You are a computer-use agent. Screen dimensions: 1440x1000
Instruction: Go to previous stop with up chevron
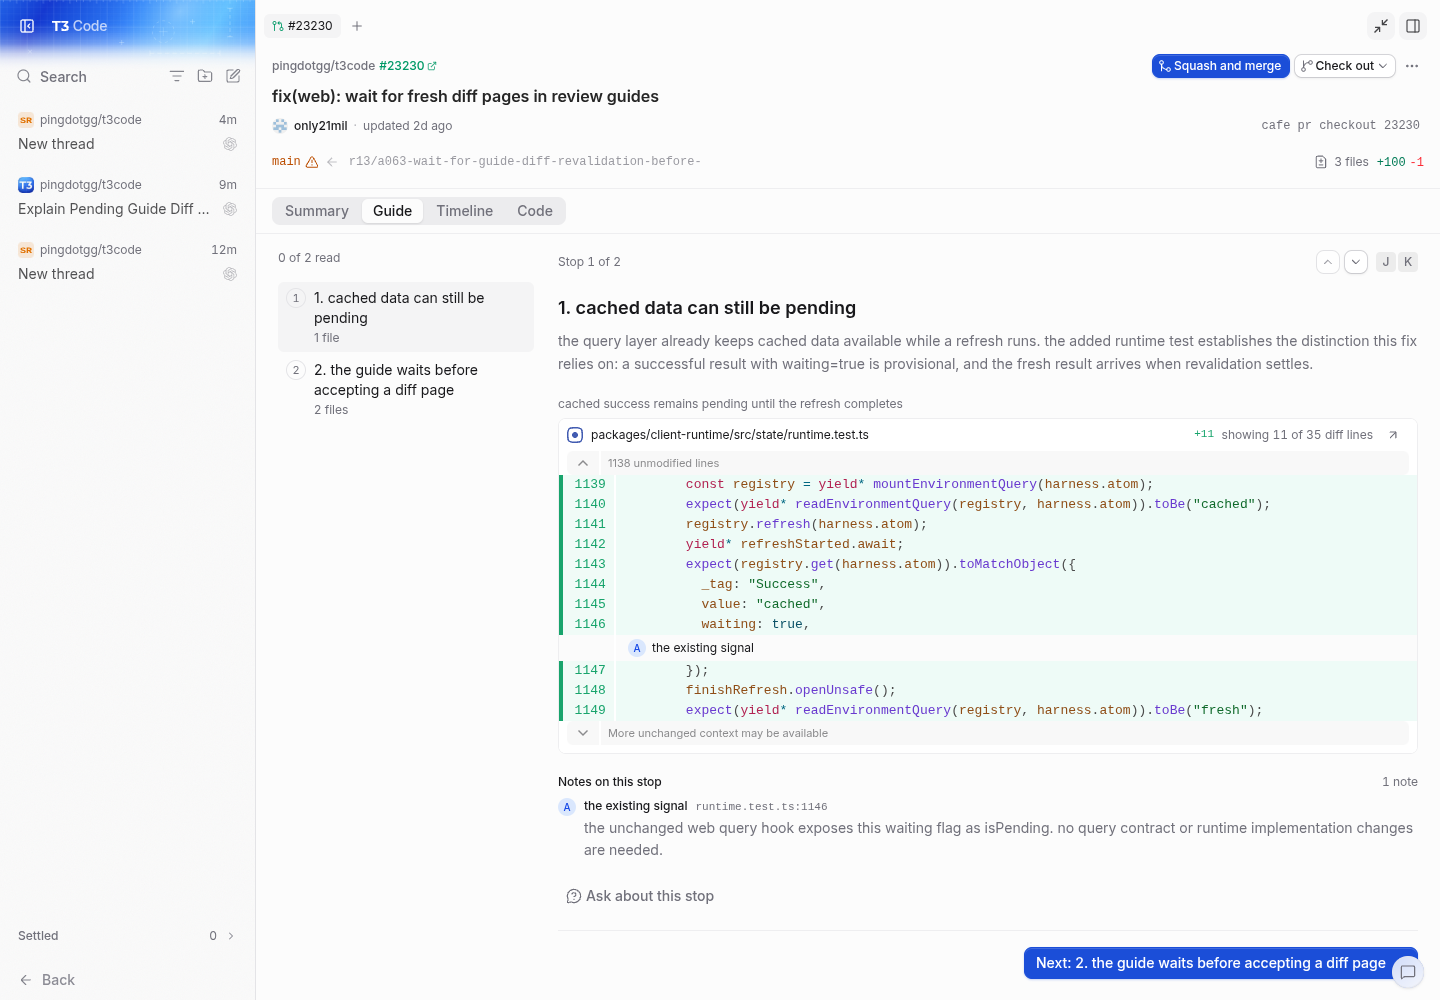[1328, 262]
